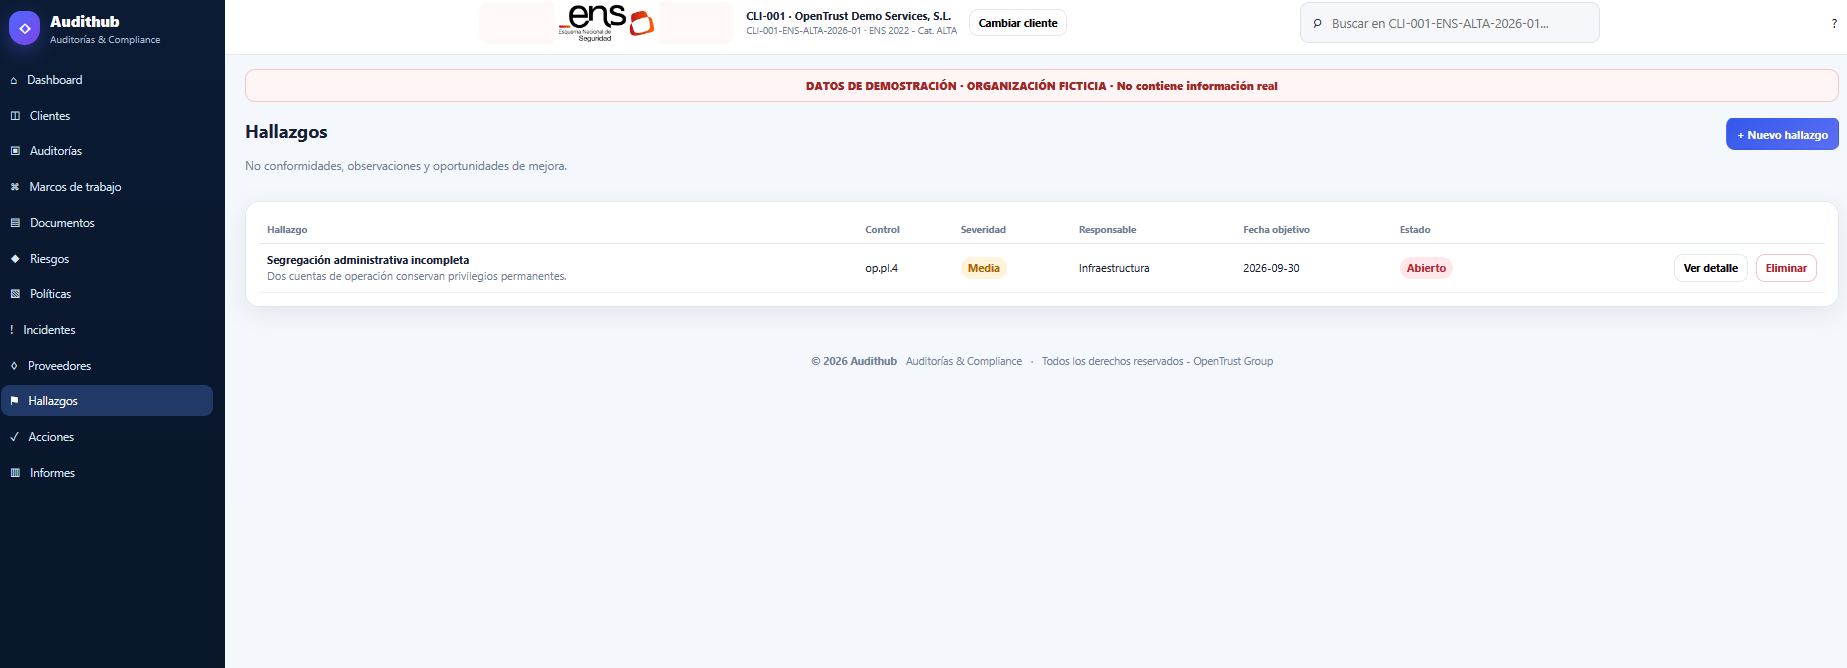Click the 'Abierto' status badge
Screen dimensions: 1847x668
tap(1426, 268)
